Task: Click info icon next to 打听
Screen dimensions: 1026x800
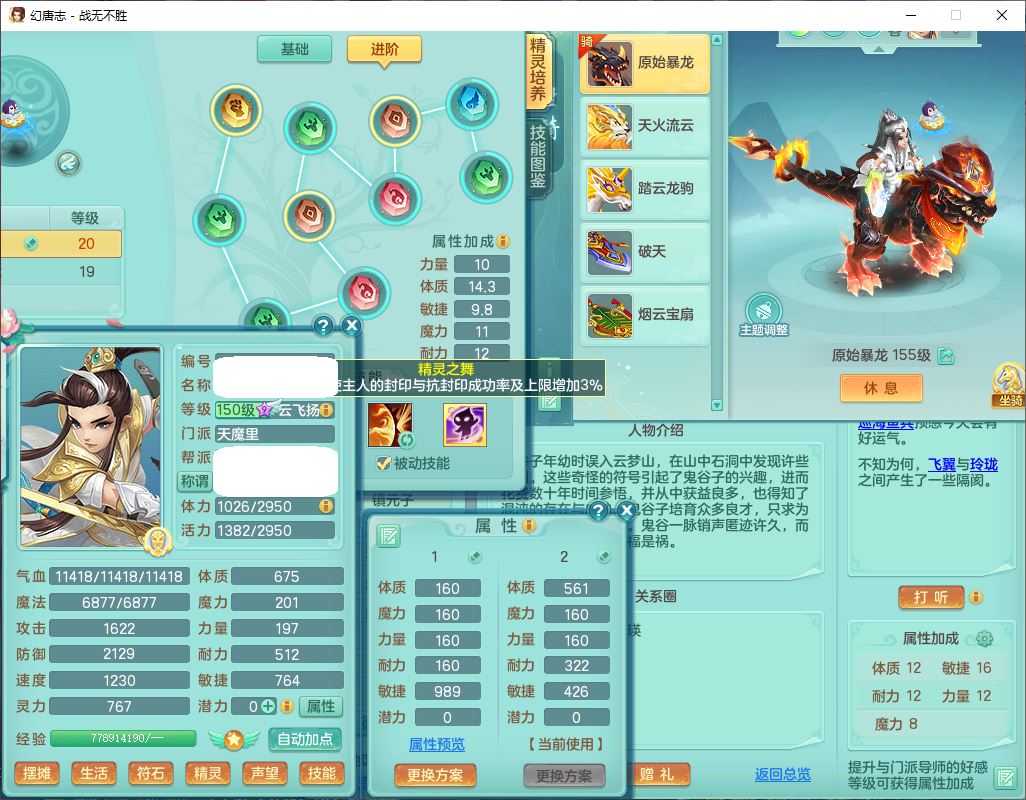Action: 976,597
